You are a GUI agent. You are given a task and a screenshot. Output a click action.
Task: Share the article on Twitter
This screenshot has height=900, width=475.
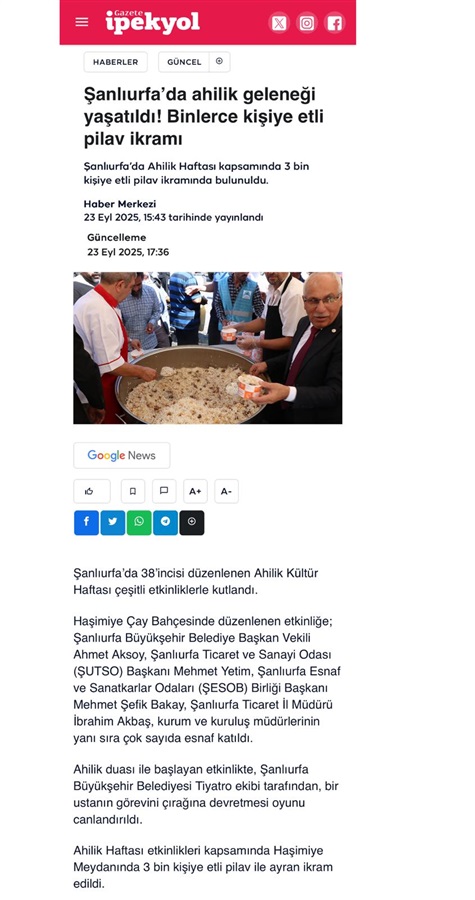(113, 522)
